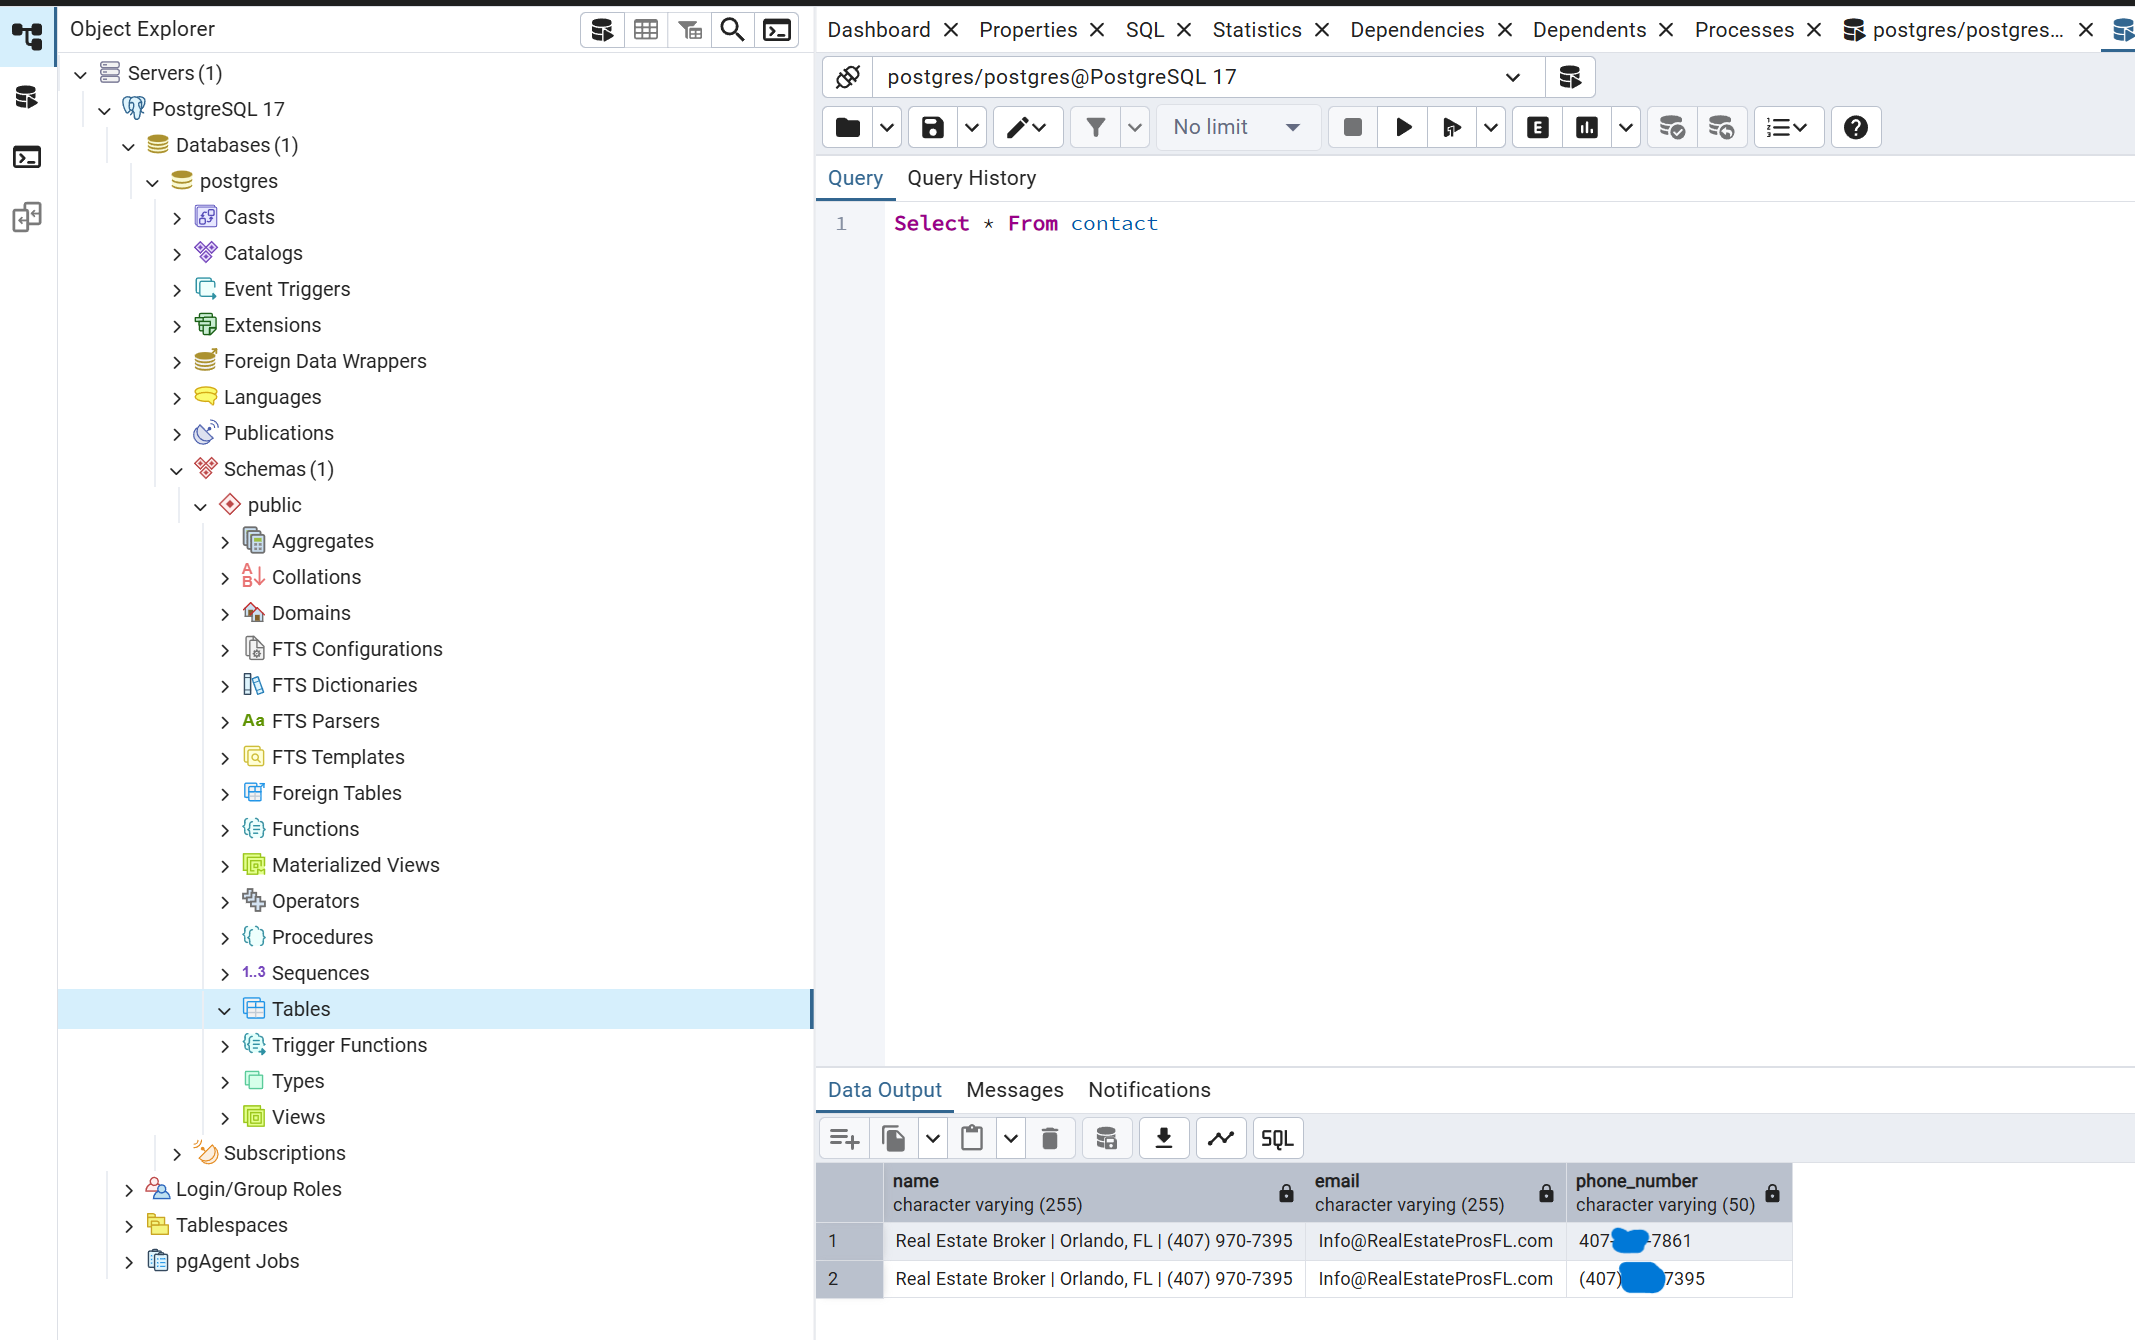Open the PSQL Tool sidebar icon
Screen dimensions: 2135x1340
pos(27,157)
